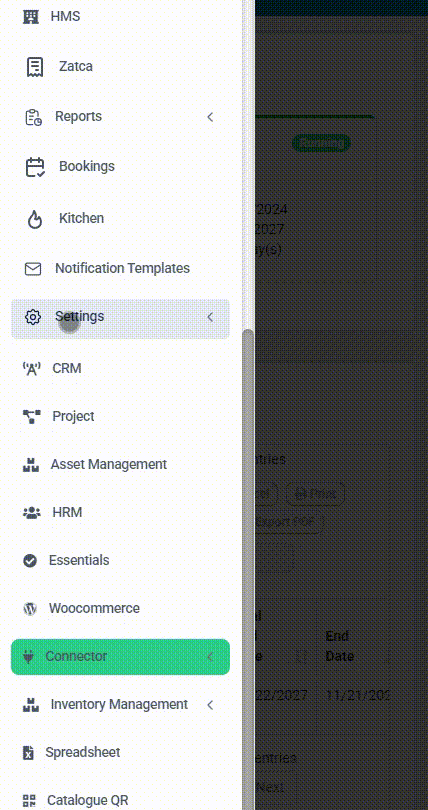
Task: Select the highlighted Connector entry
Action: [120, 657]
